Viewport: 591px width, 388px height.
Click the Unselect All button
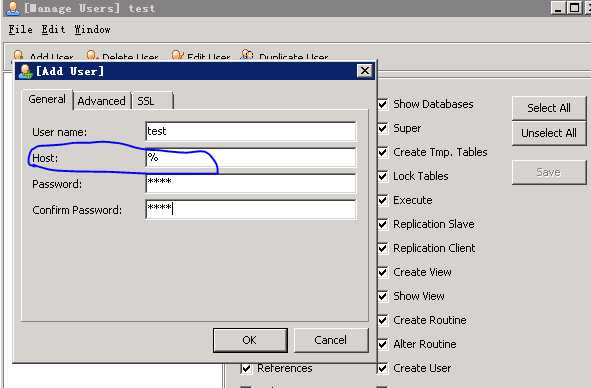pyautogui.click(x=549, y=133)
